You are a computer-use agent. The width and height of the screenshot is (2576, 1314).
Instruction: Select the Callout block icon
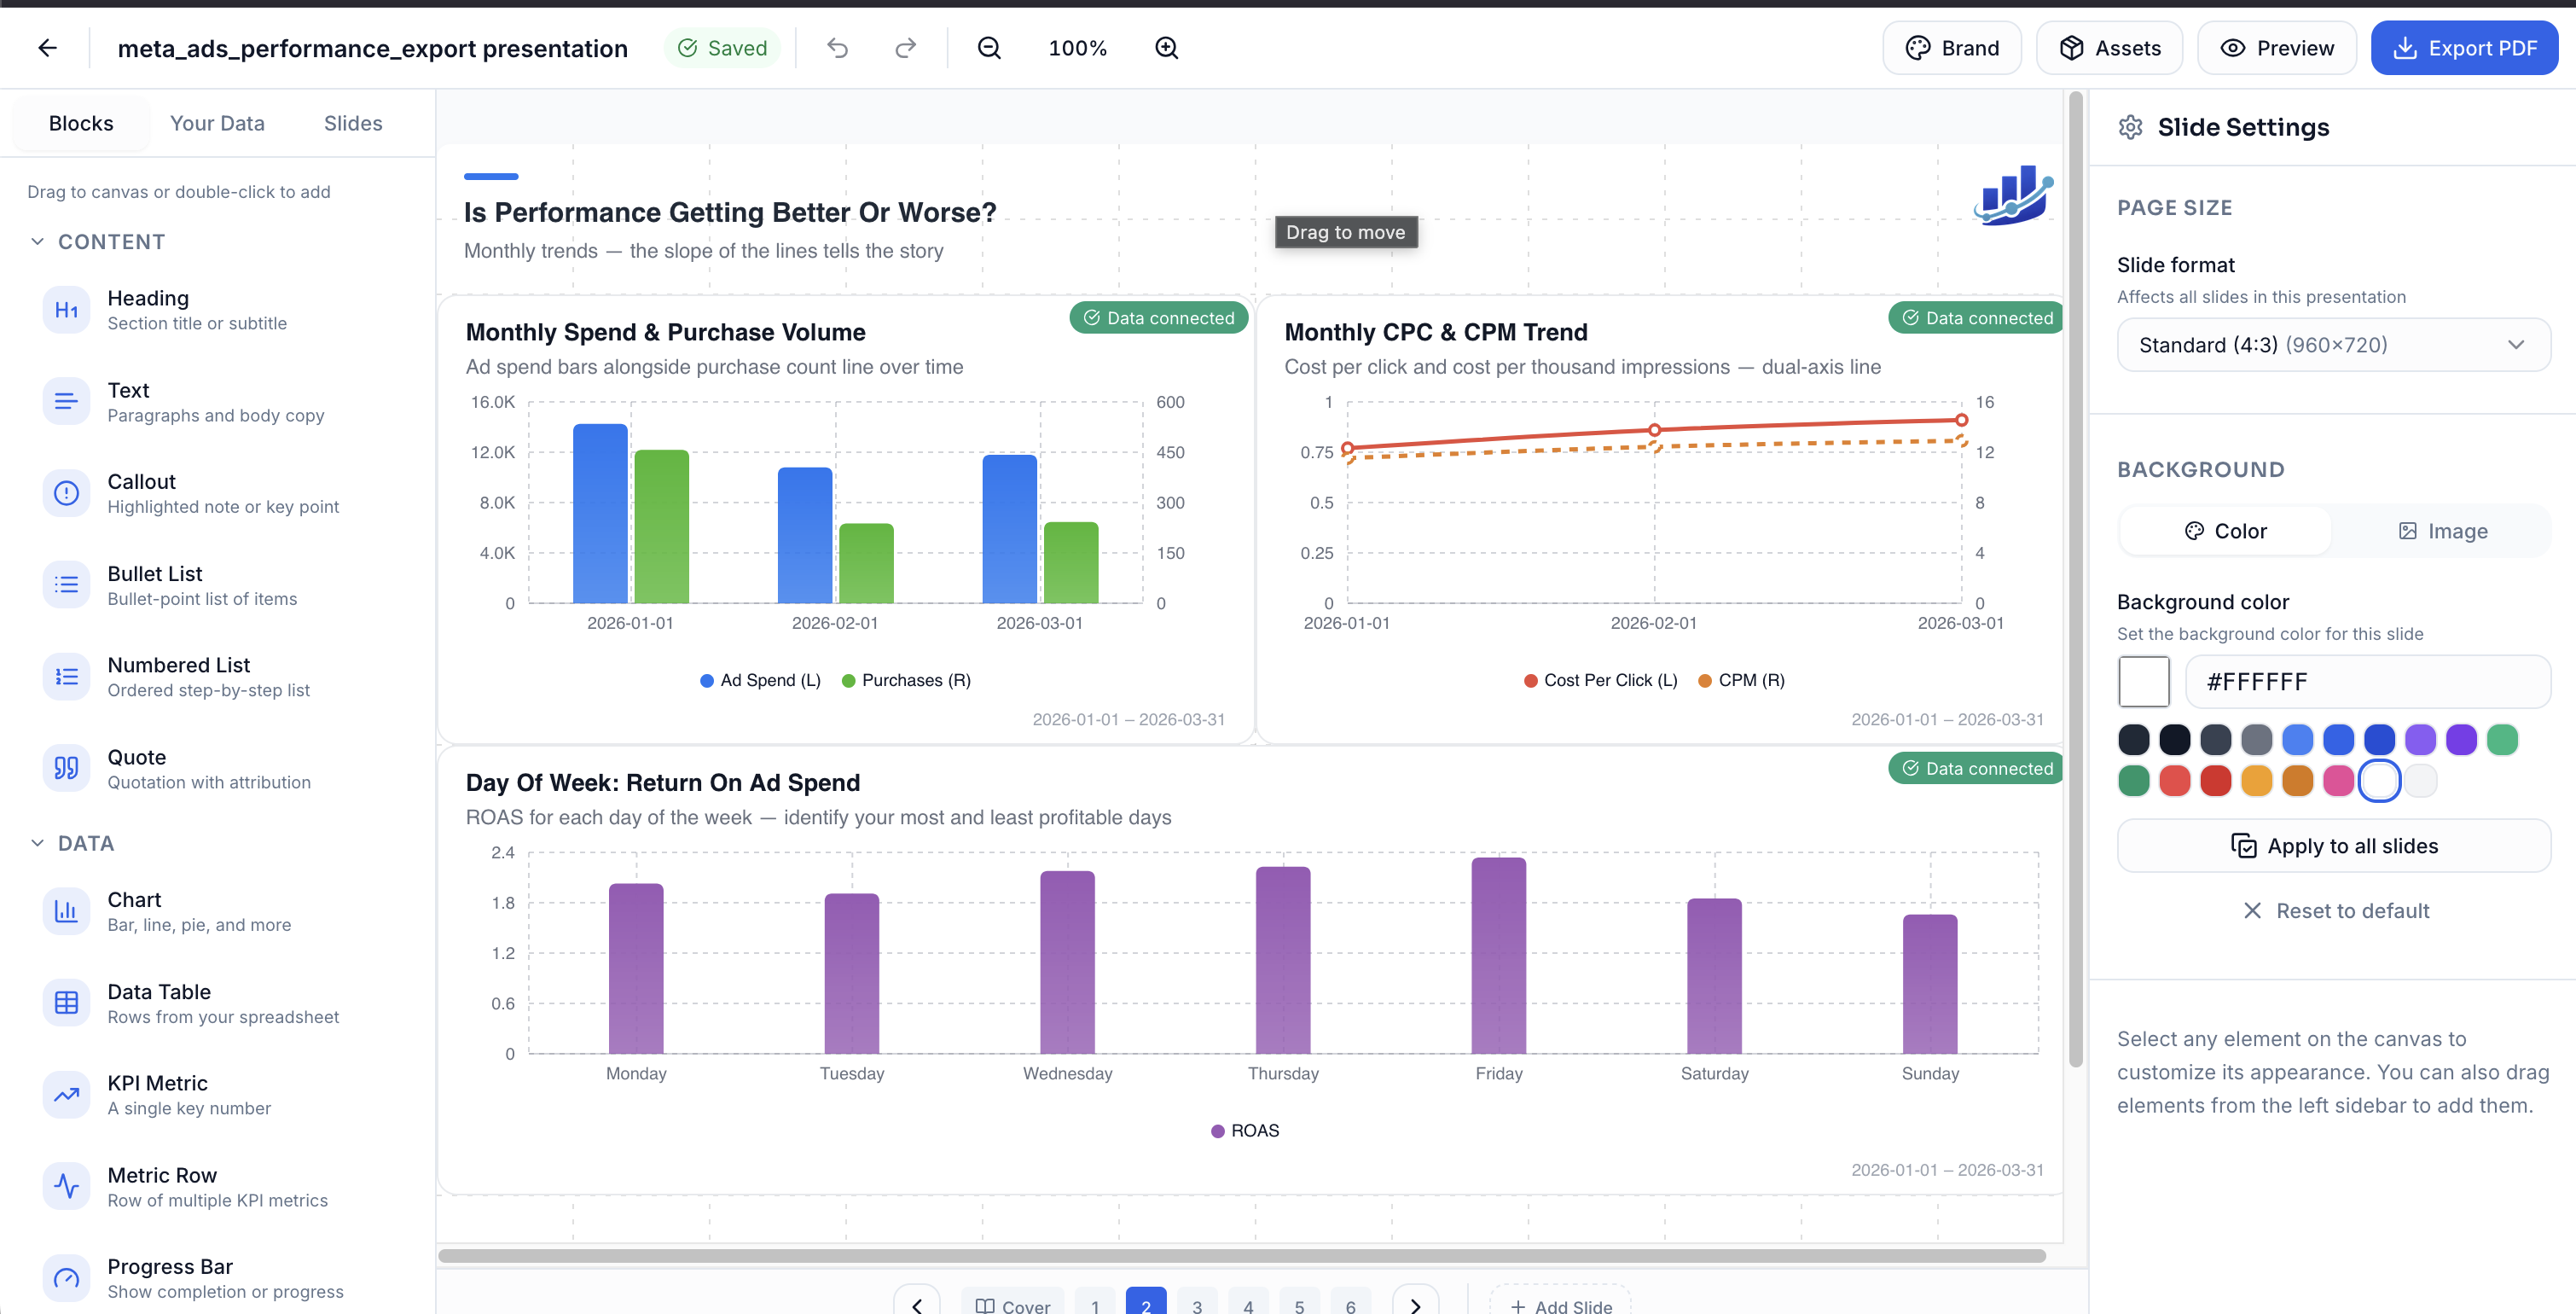point(66,492)
